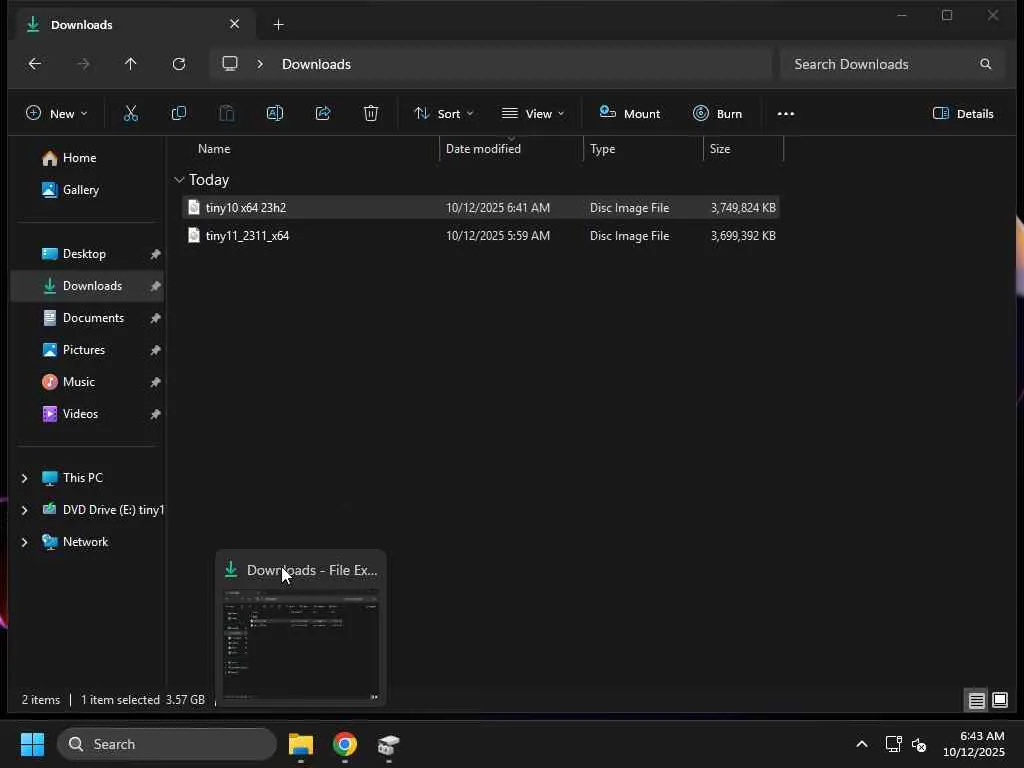Sort by Date modified column header

pos(483,149)
